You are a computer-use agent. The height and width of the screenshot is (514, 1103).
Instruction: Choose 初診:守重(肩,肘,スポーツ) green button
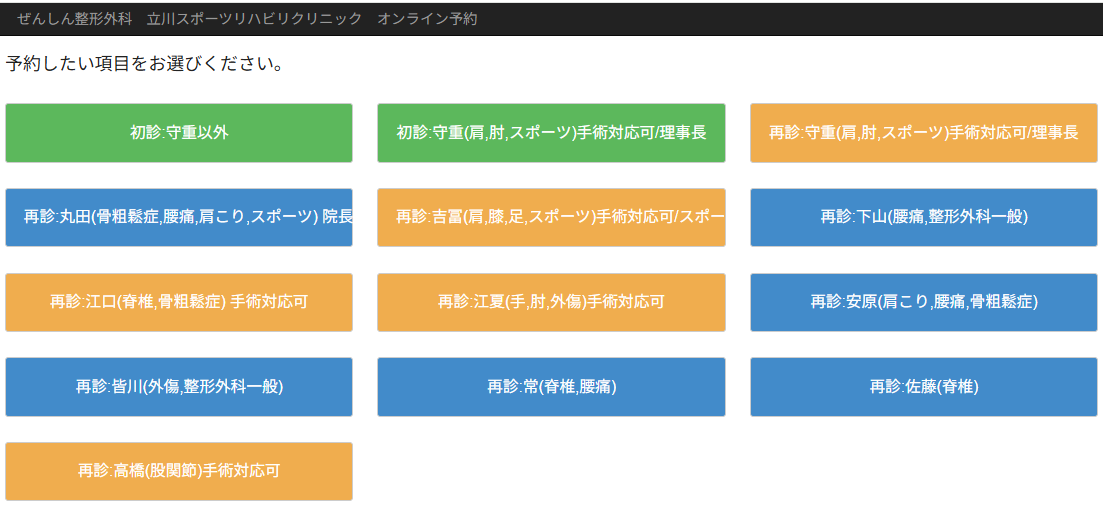552,133
